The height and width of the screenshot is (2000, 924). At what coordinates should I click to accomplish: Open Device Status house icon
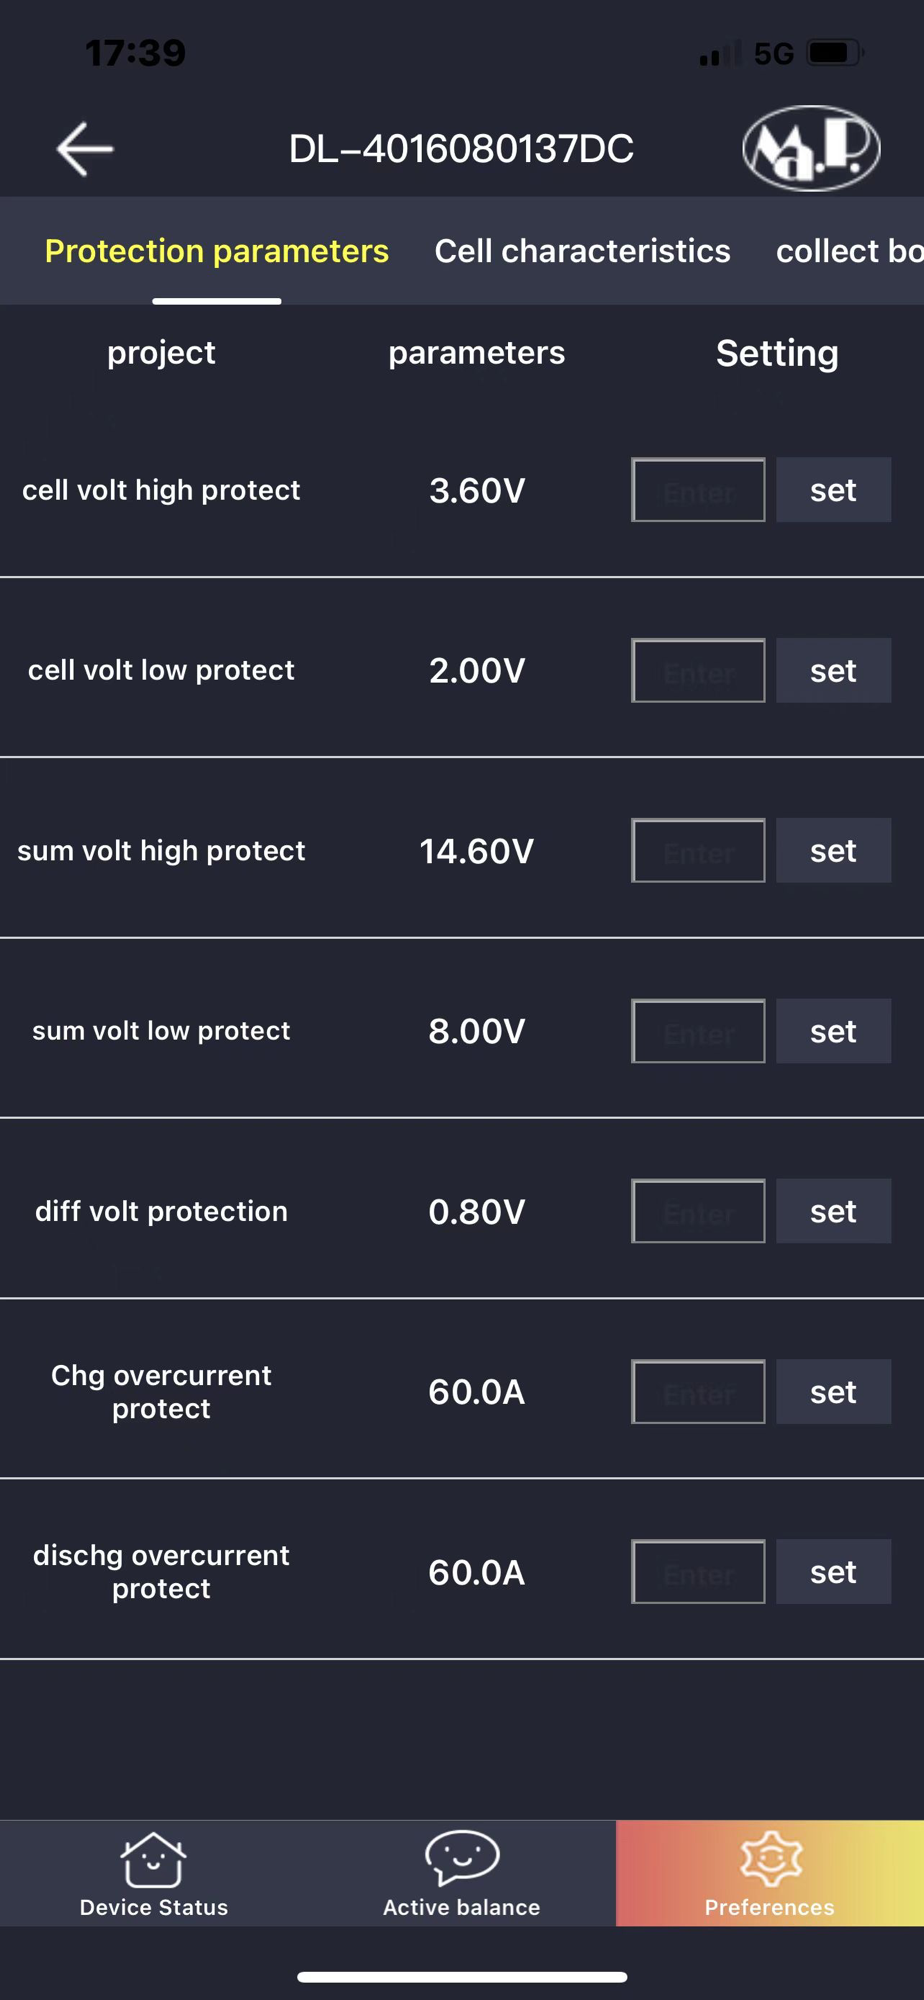pyautogui.click(x=153, y=1859)
